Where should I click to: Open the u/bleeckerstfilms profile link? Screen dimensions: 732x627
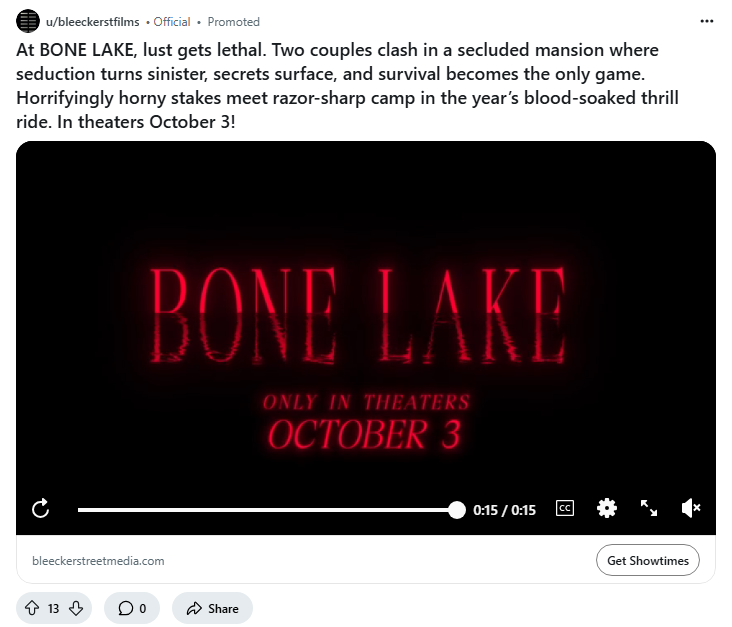point(93,22)
